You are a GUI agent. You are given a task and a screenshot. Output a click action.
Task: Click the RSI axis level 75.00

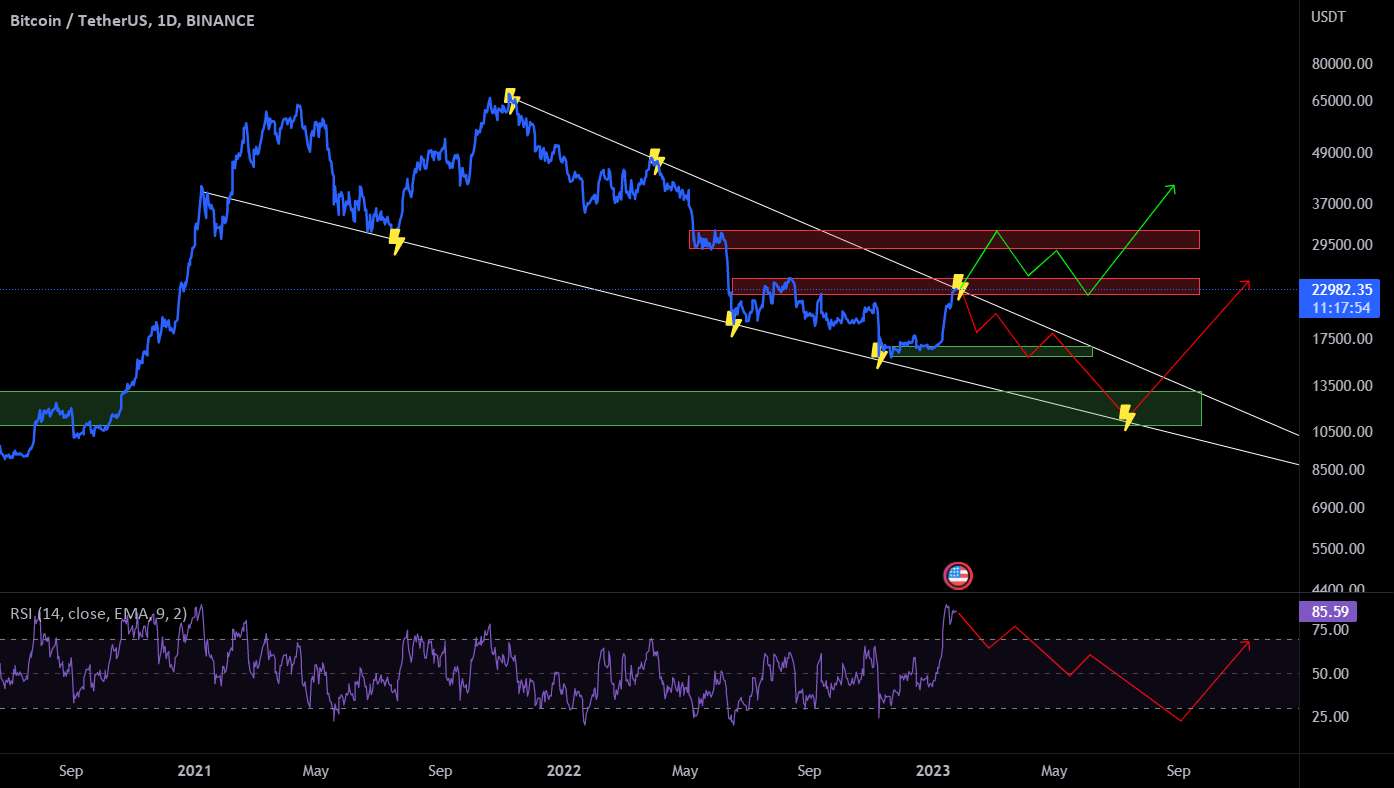(1330, 630)
